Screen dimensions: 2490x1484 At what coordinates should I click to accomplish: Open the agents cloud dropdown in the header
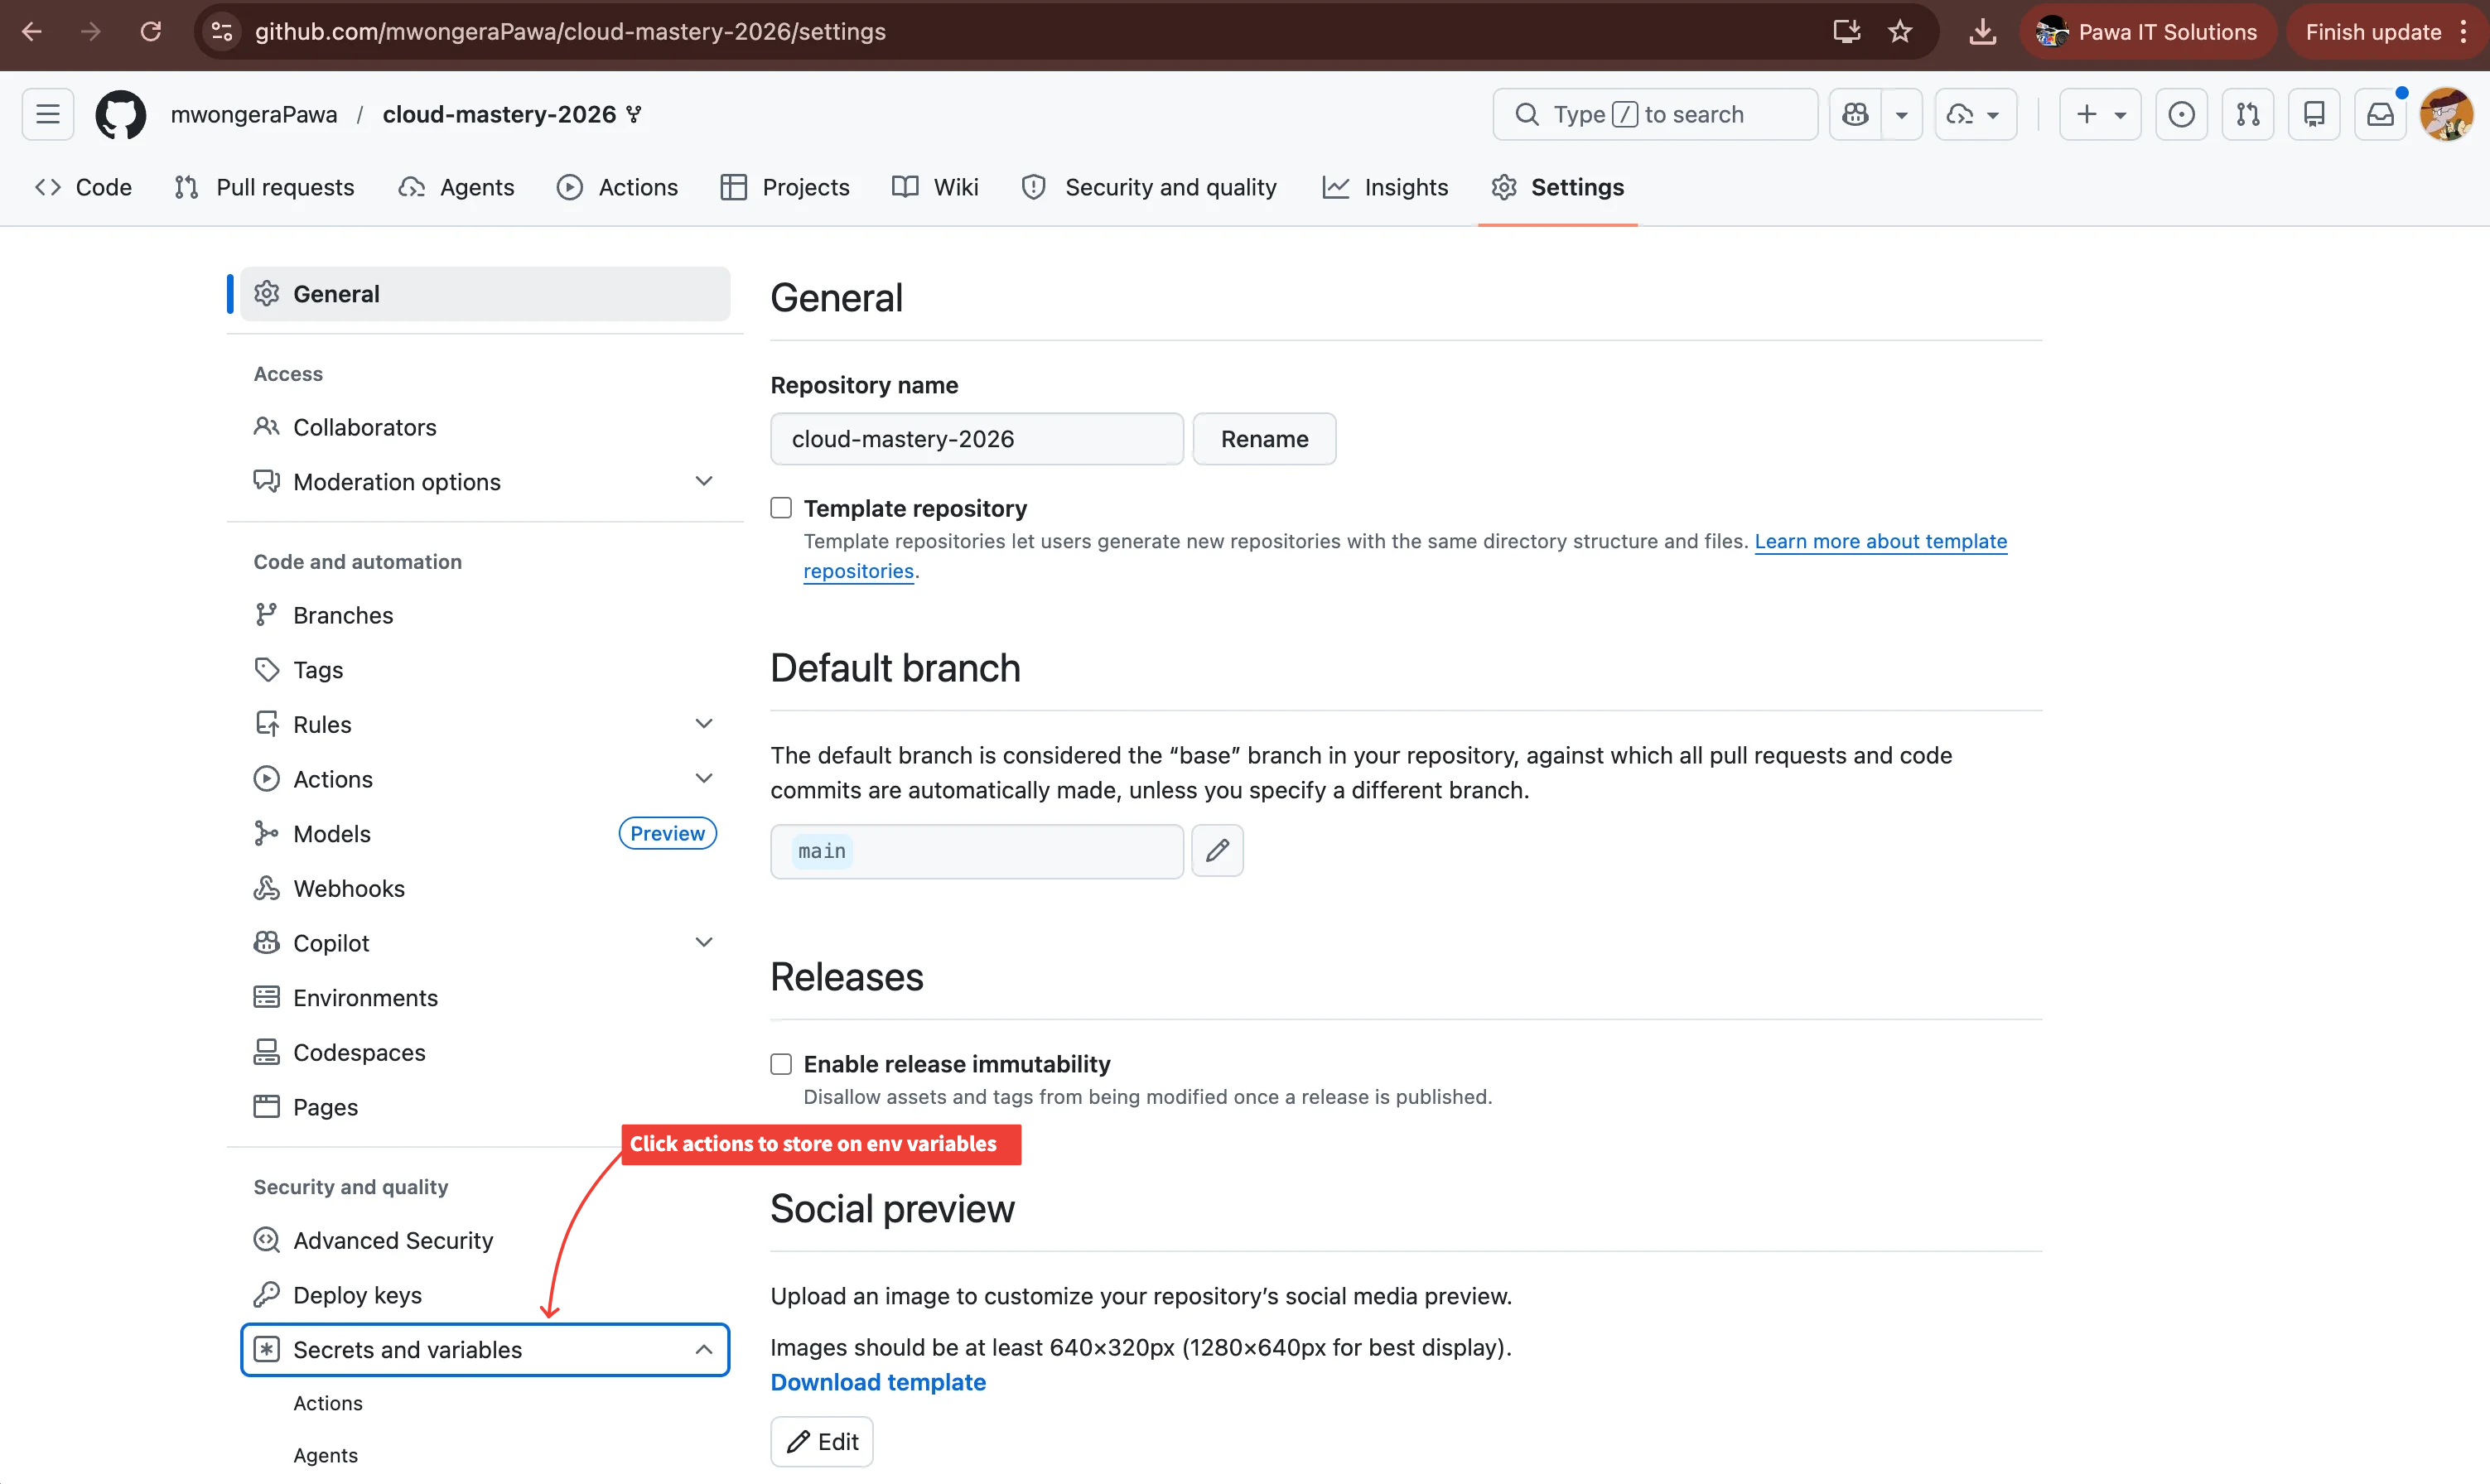pos(1975,114)
